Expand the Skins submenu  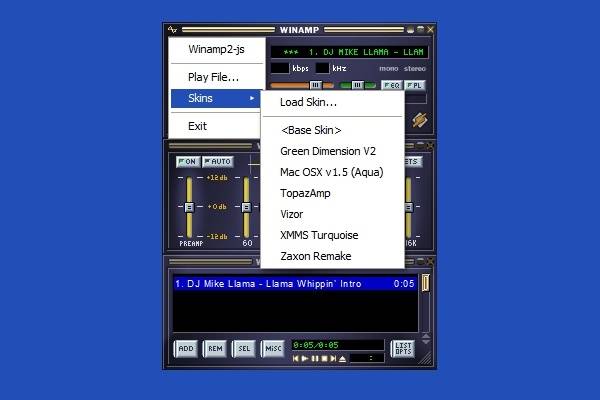click(216, 98)
